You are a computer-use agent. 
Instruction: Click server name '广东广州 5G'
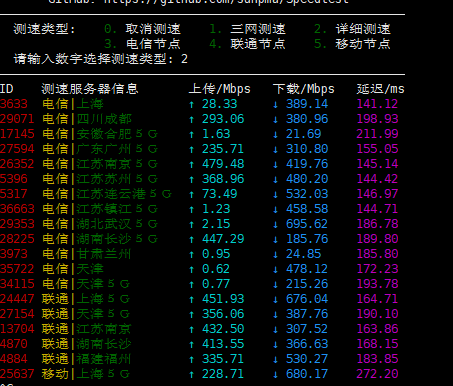pos(117,149)
